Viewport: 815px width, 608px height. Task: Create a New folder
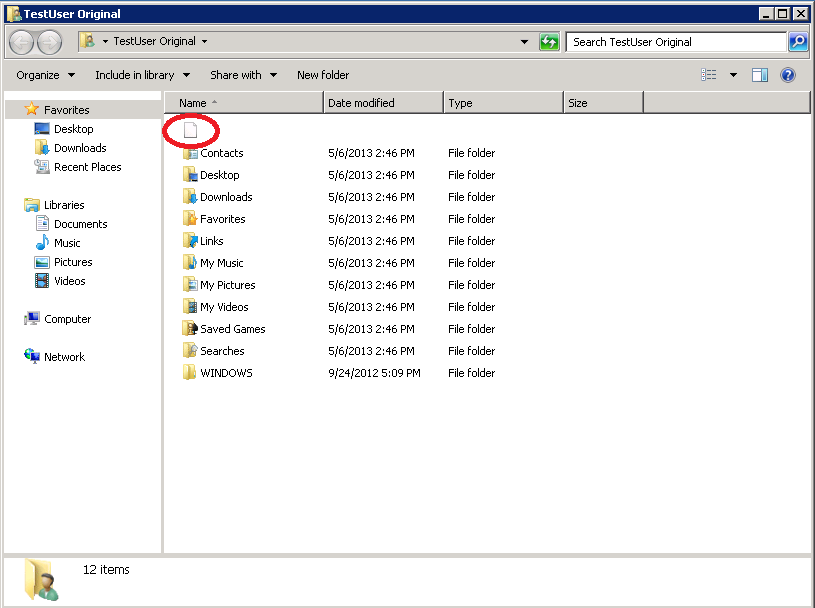click(323, 75)
